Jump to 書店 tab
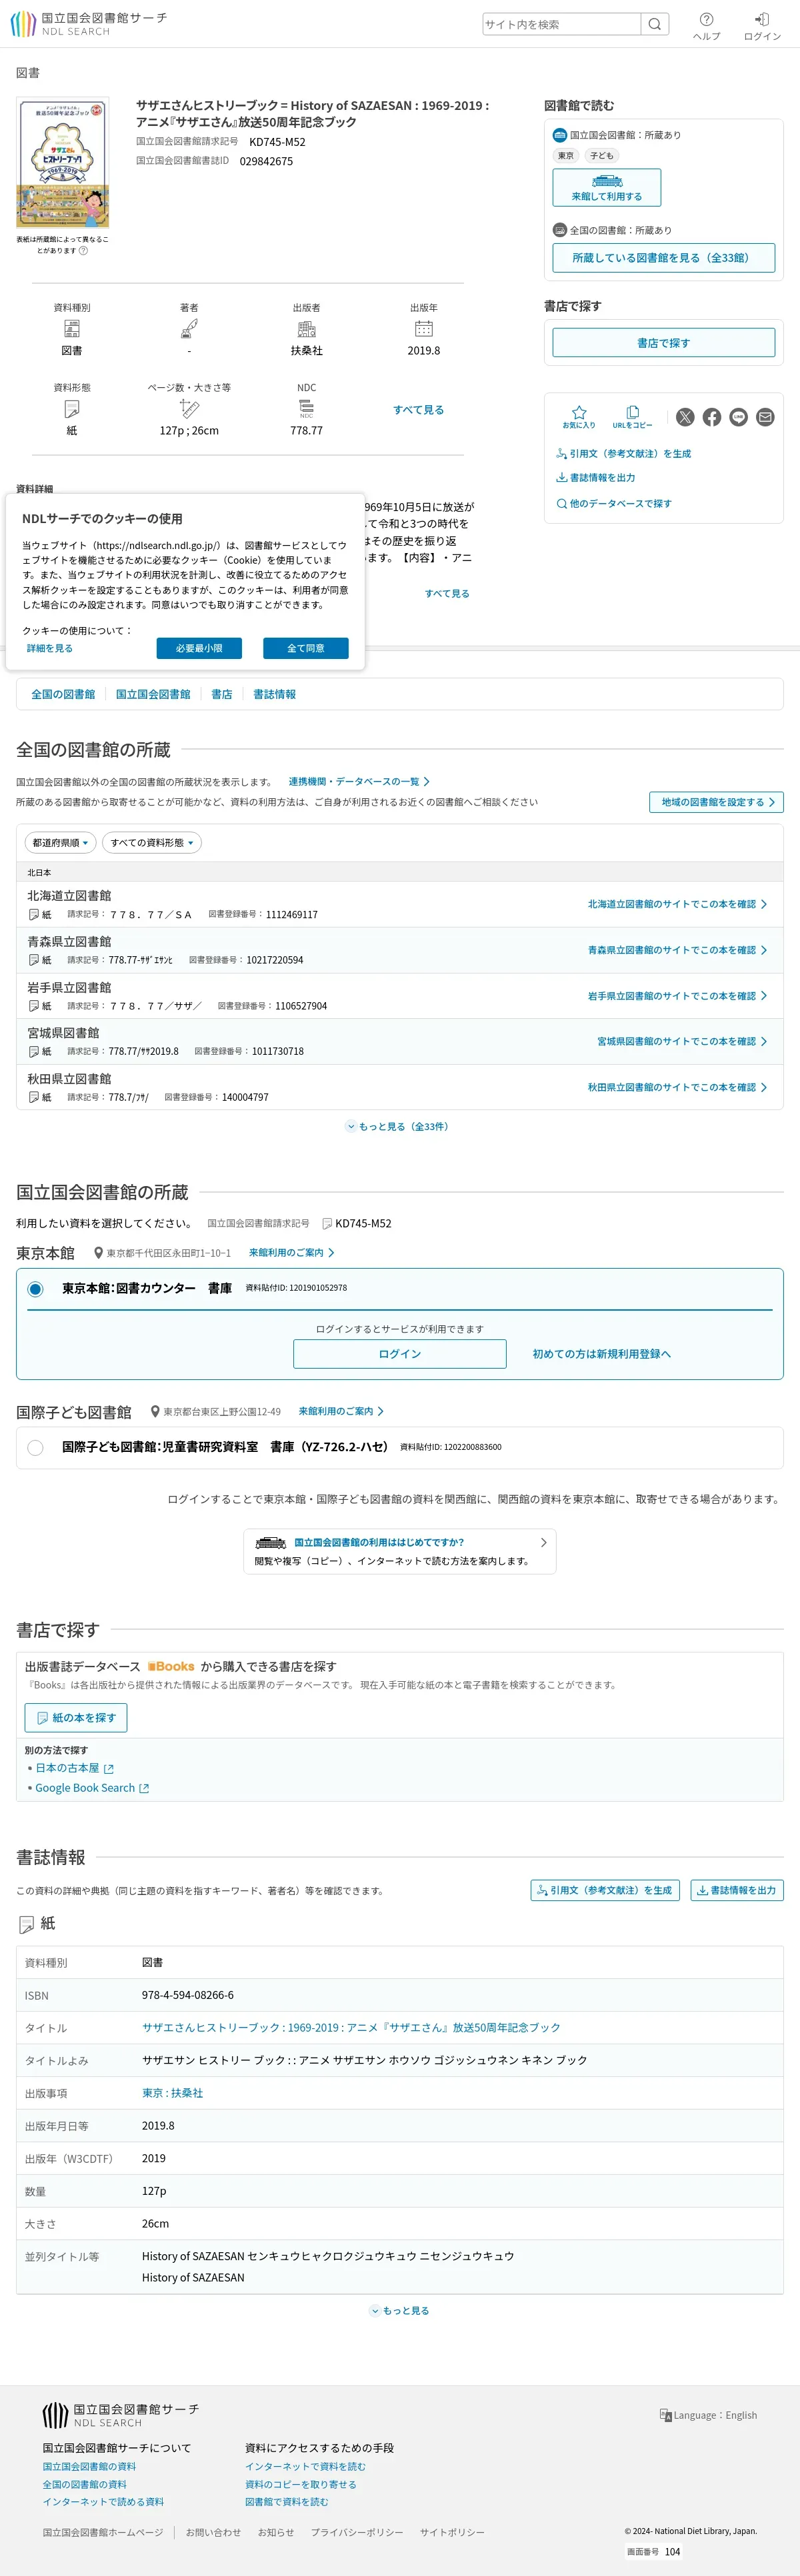 coord(222,695)
